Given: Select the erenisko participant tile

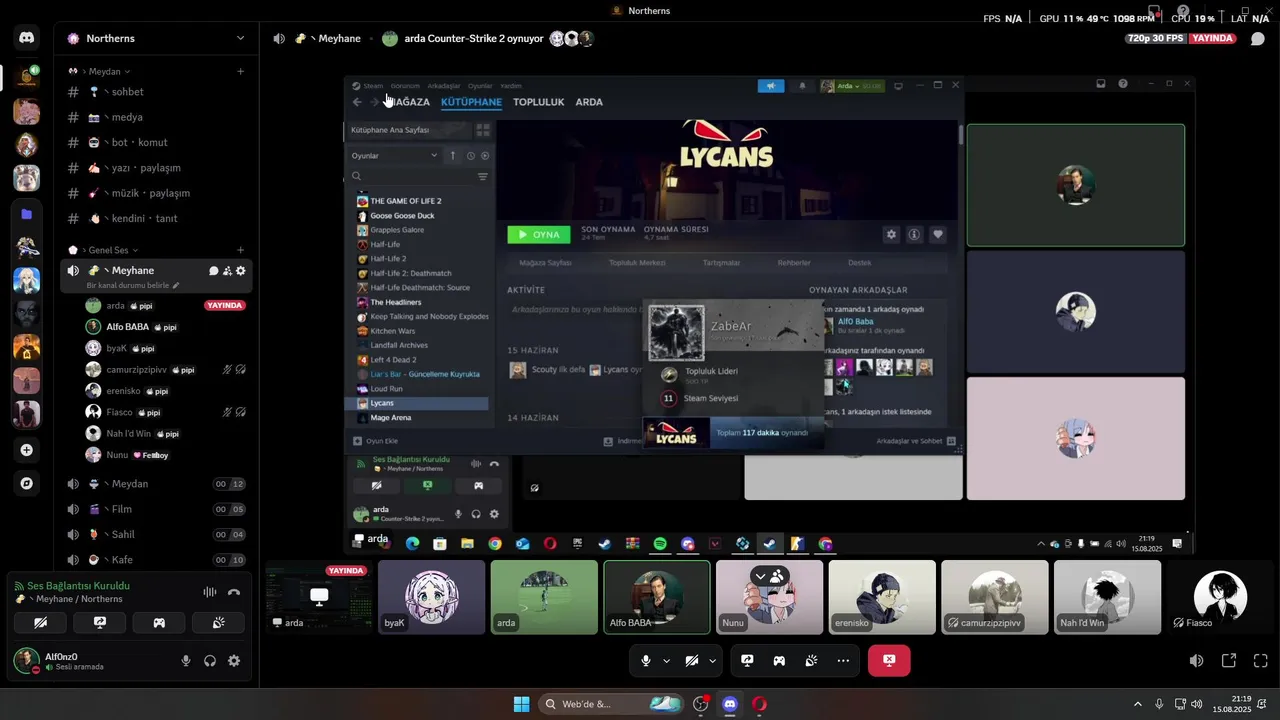Looking at the screenshot, I should [882, 597].
